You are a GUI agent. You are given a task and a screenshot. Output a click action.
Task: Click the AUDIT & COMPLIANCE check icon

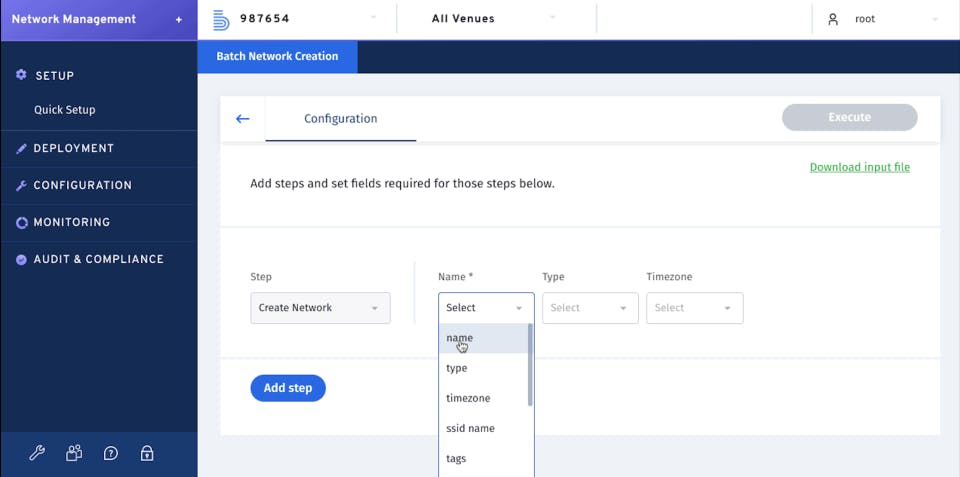pos(21,260)
